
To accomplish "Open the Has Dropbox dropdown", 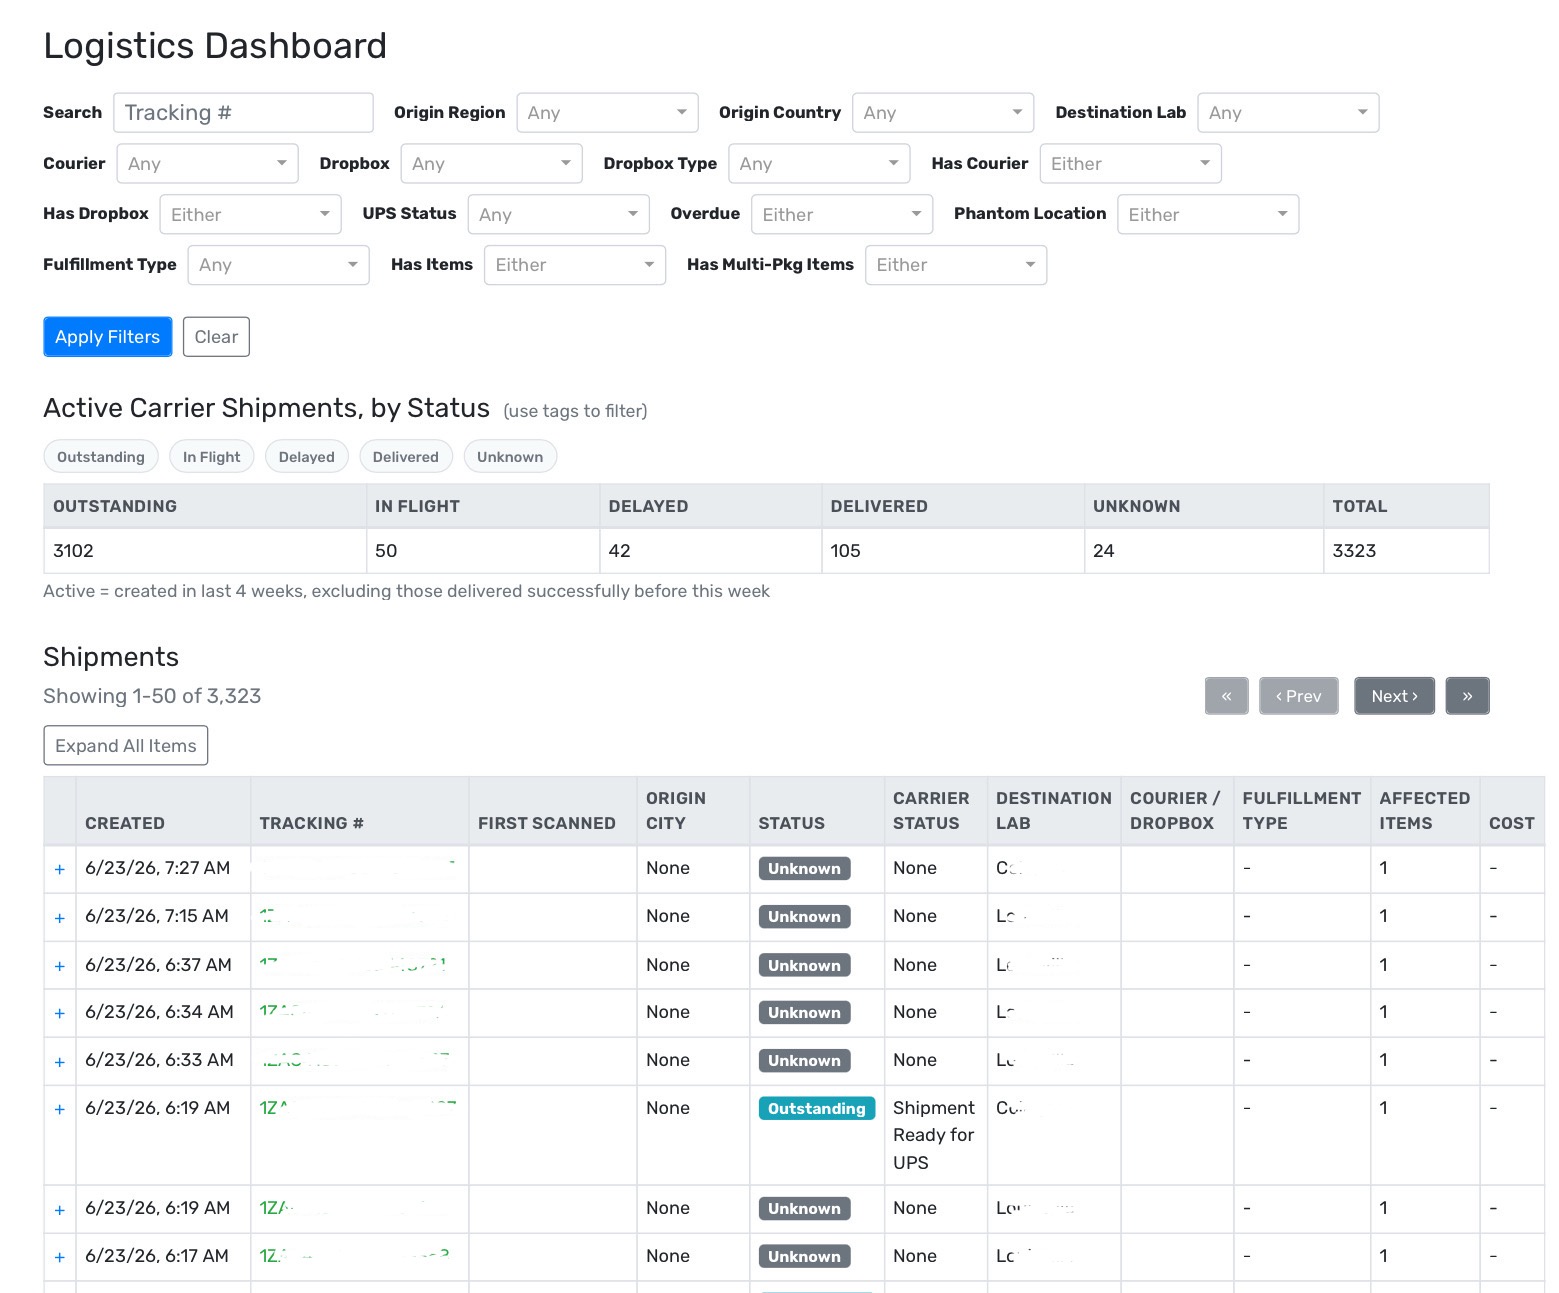I will (x=250, y=215).
